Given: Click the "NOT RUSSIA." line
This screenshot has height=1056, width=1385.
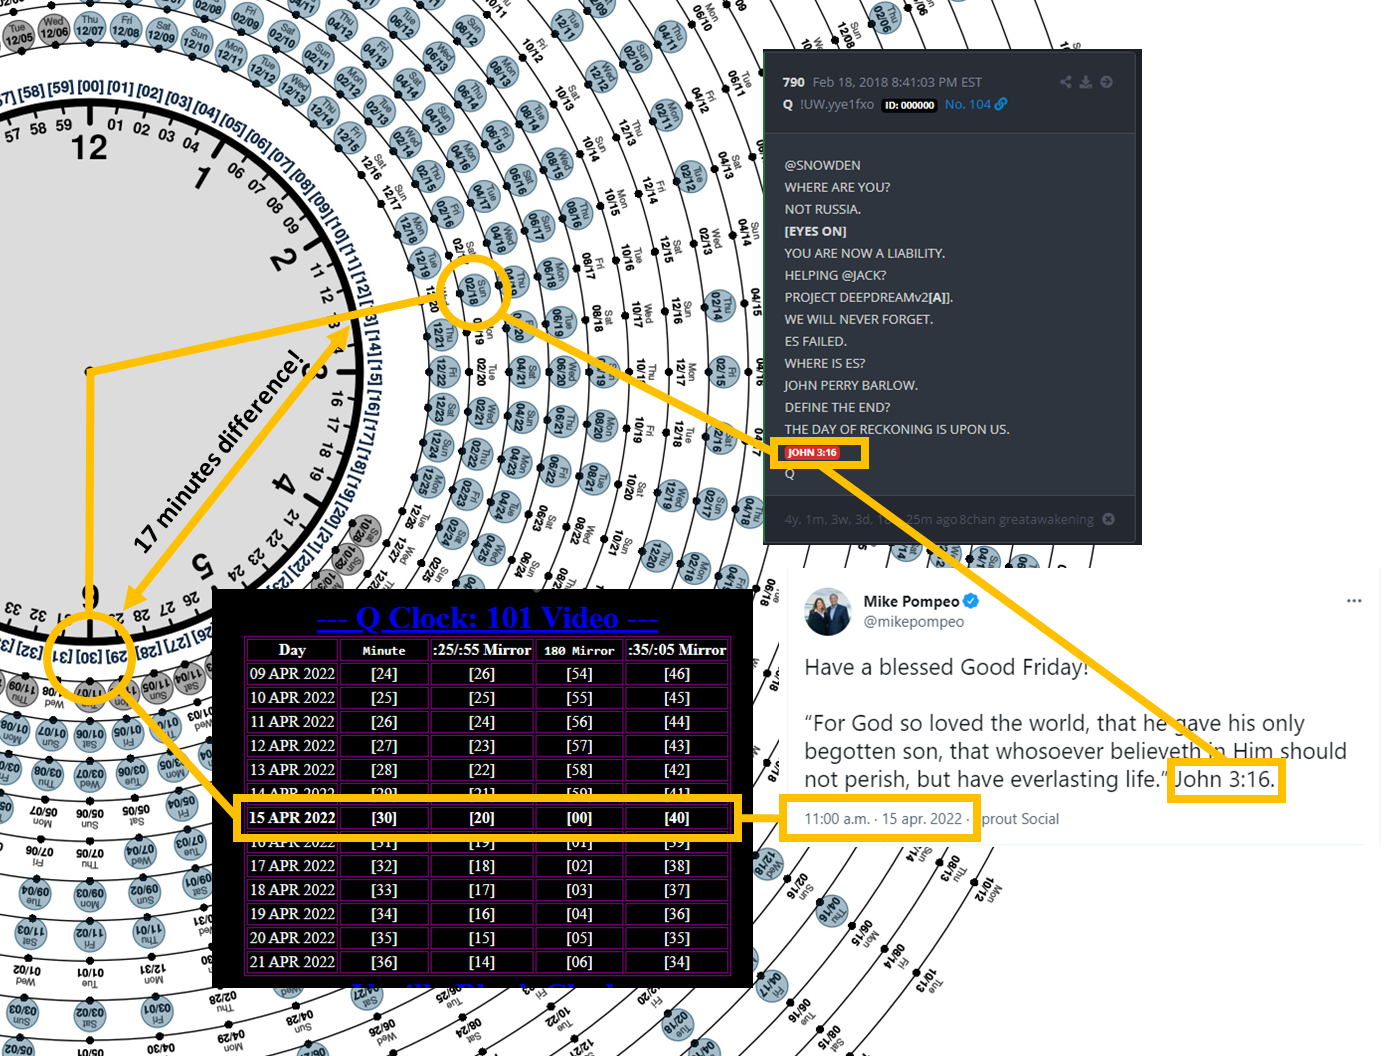Looking at the screenshot, I should pos(822,209).
